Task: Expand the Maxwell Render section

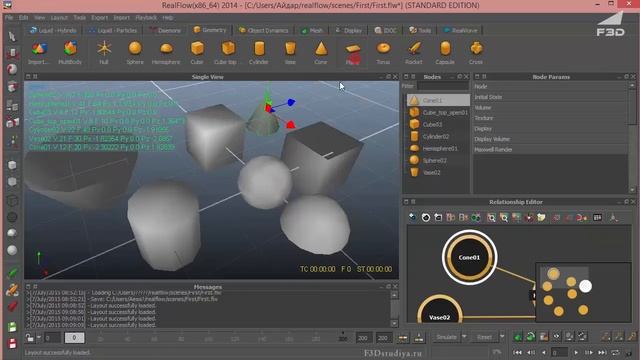Action: pyautogui.click(x=550, y=149)
